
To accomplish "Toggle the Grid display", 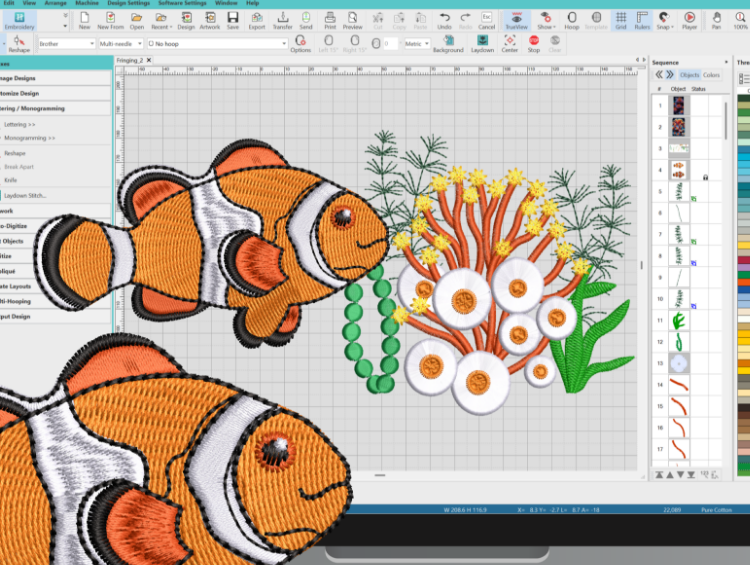I will pyautogui.click(x=621, y=21).
